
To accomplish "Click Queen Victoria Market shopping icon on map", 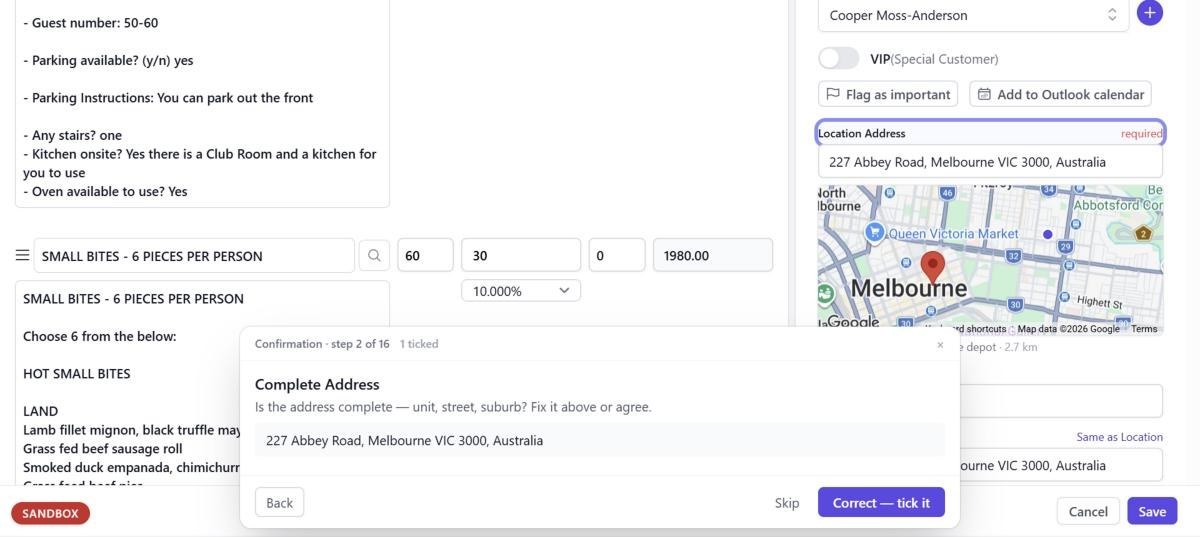I will [875, 233].
